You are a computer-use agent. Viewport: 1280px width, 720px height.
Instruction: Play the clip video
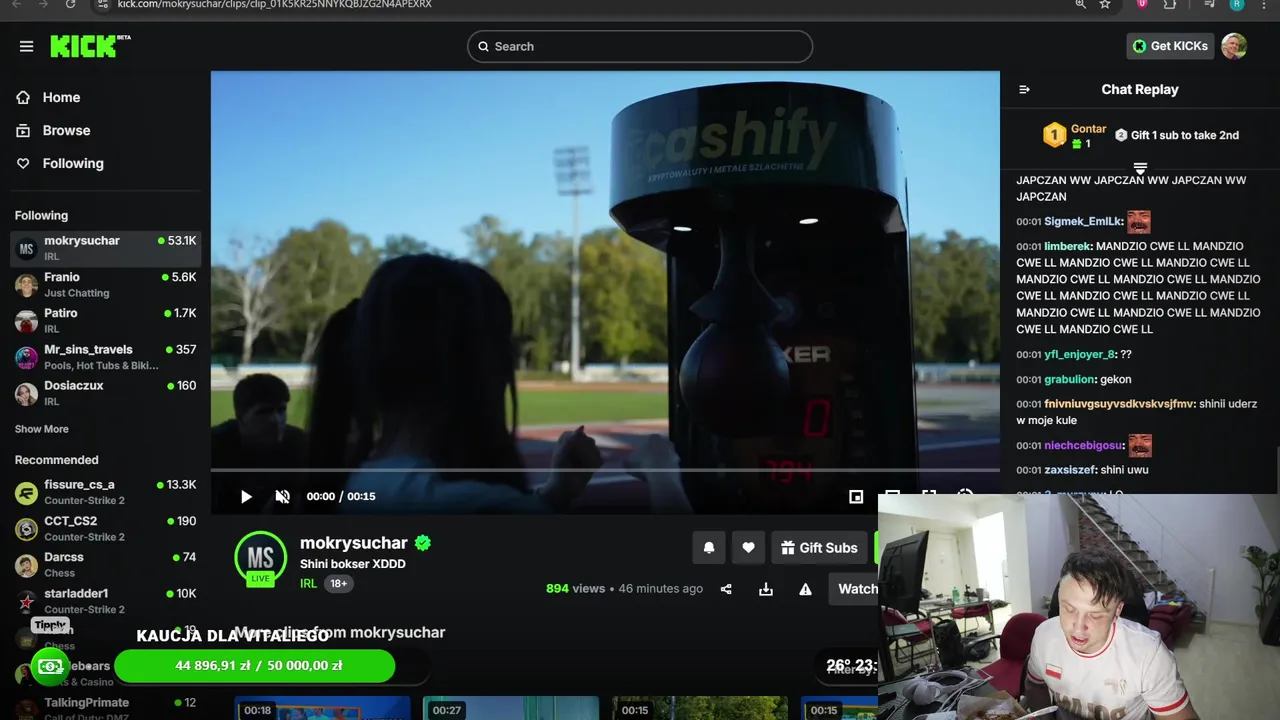pos(246,496)
